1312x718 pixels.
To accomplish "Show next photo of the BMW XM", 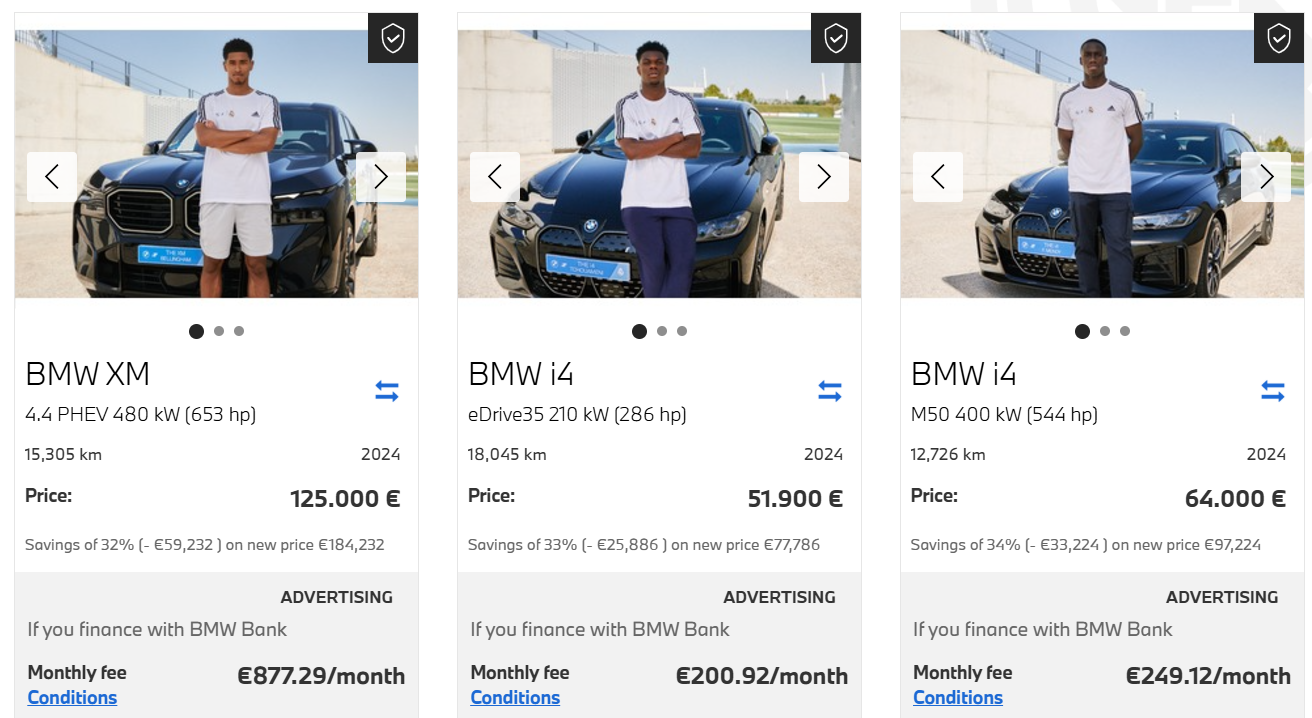I will tap(381, 177).
